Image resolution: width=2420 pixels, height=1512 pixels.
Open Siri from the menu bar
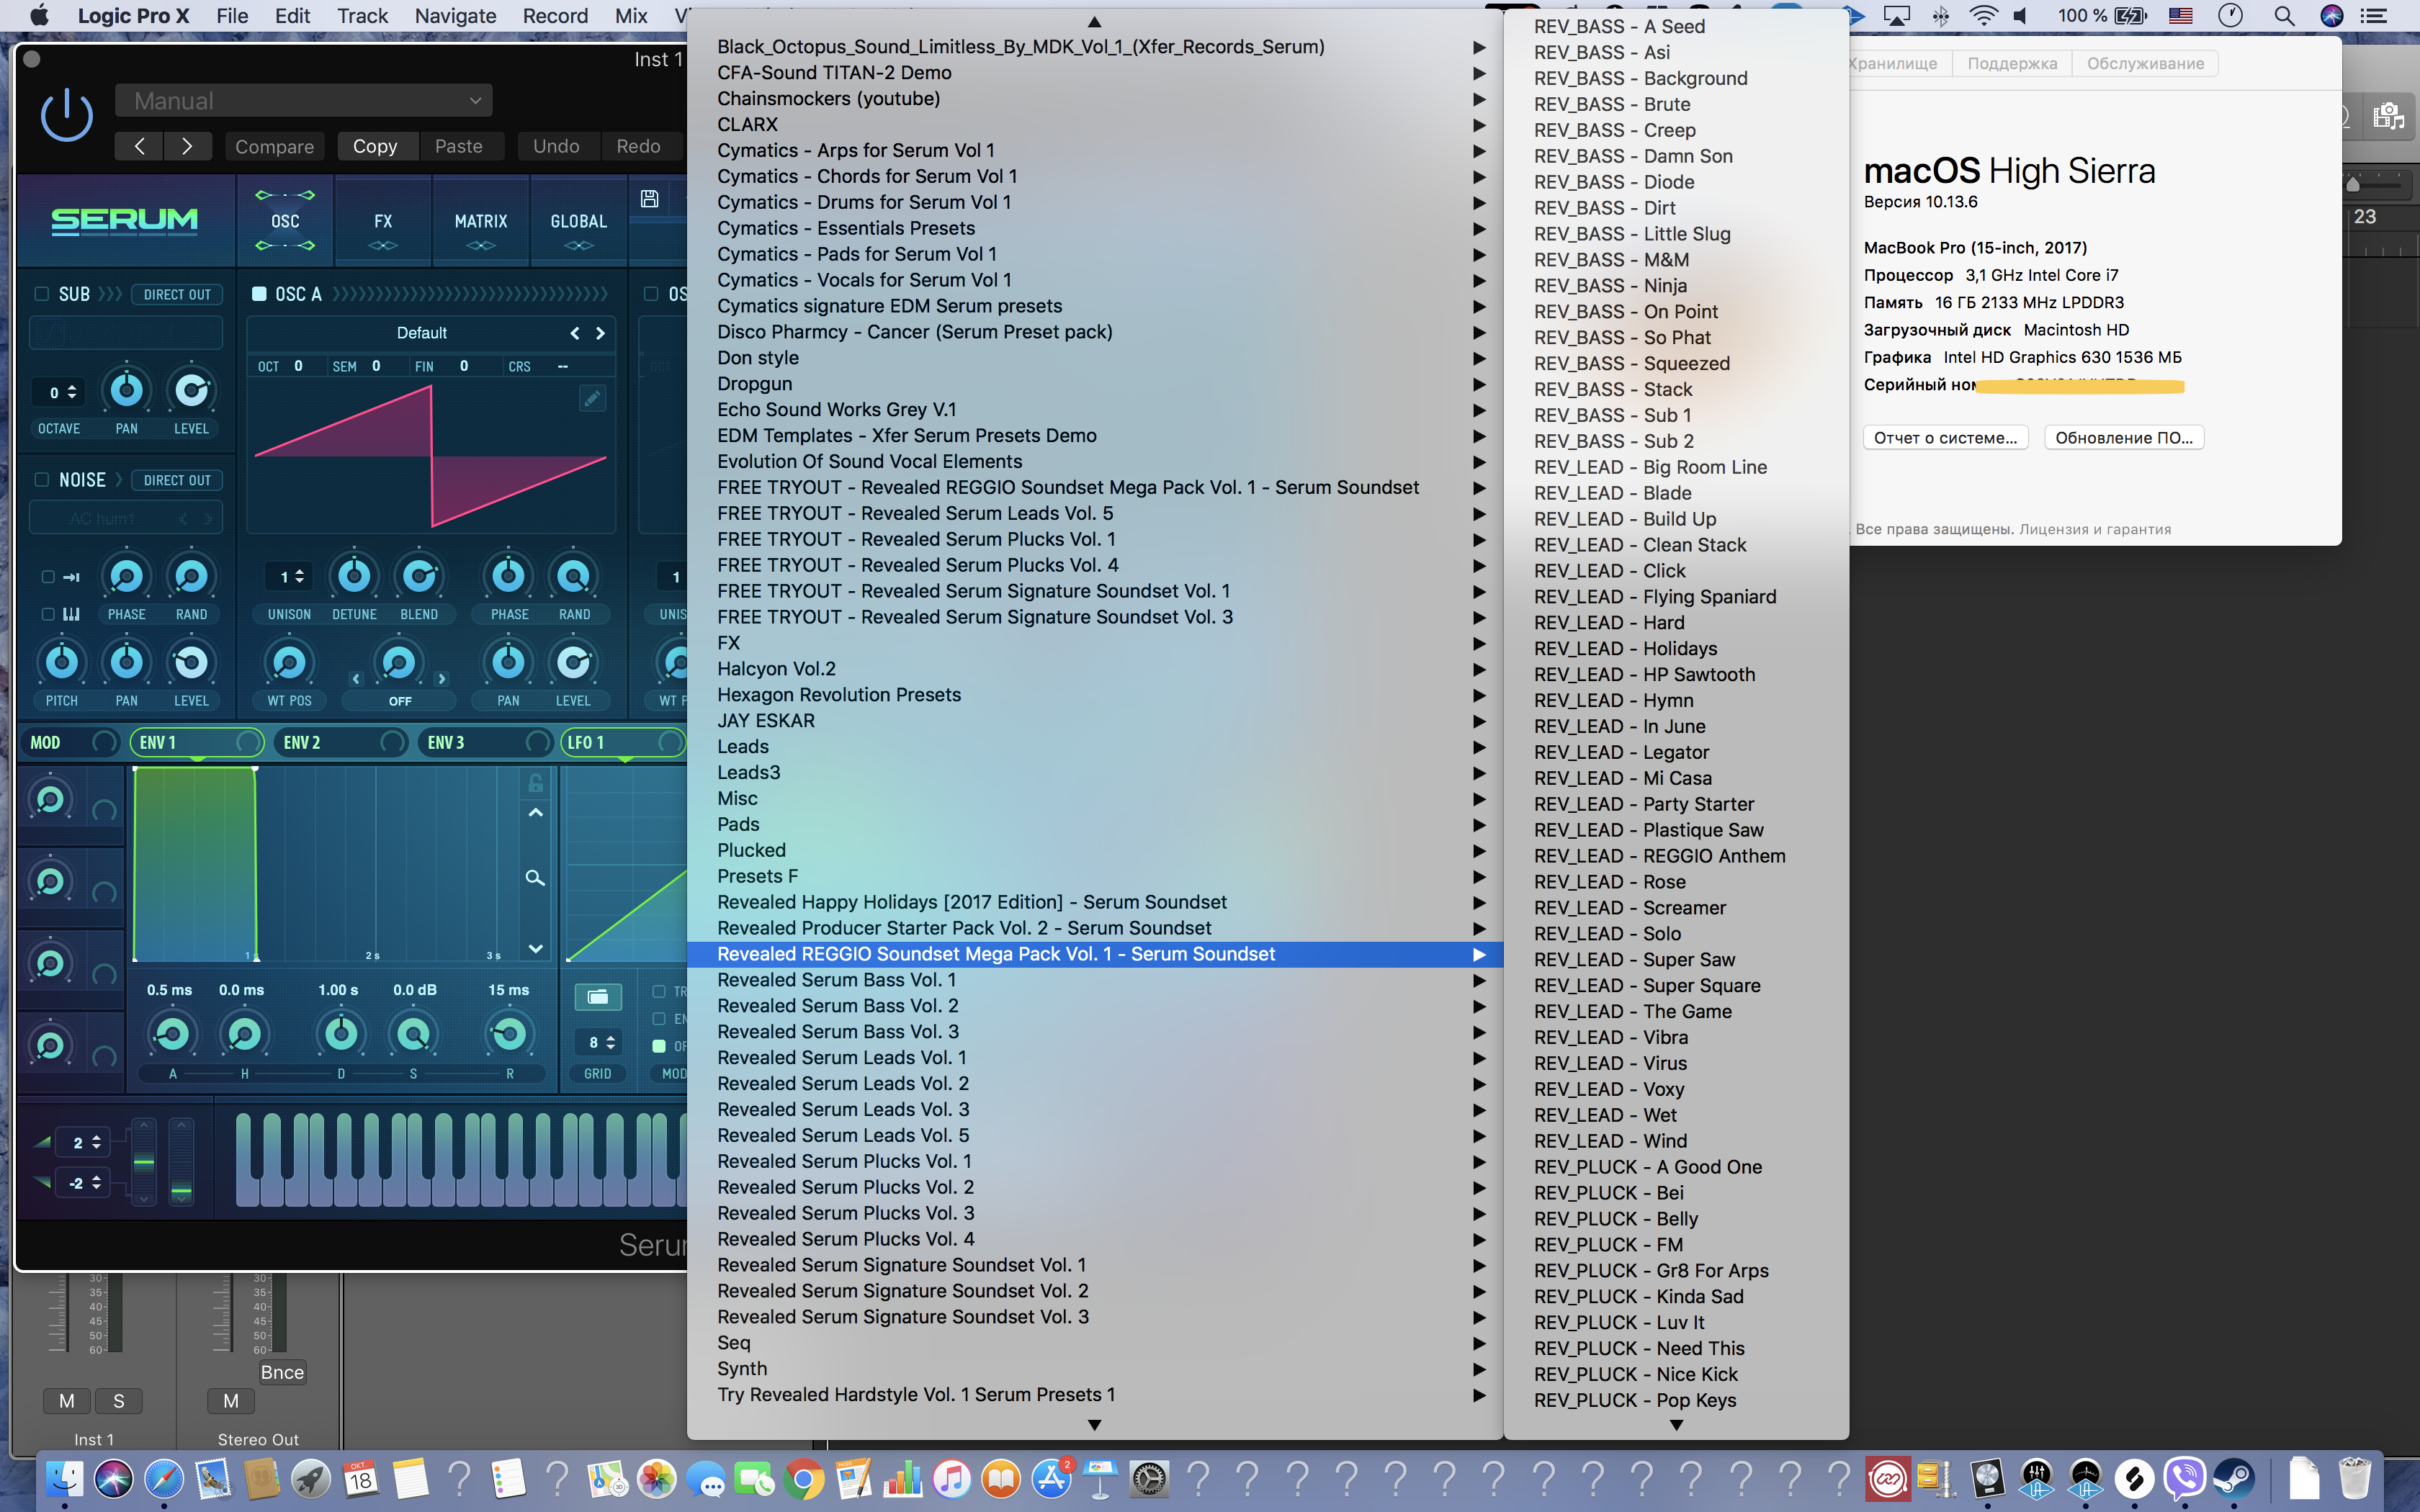pyautogui.click(x=2332, y=15)
